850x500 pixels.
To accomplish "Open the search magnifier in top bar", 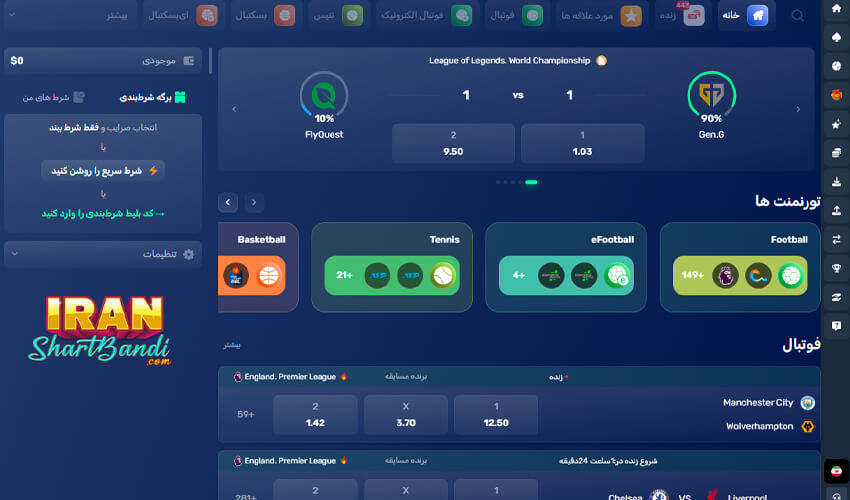I will (x=797, y=15).
